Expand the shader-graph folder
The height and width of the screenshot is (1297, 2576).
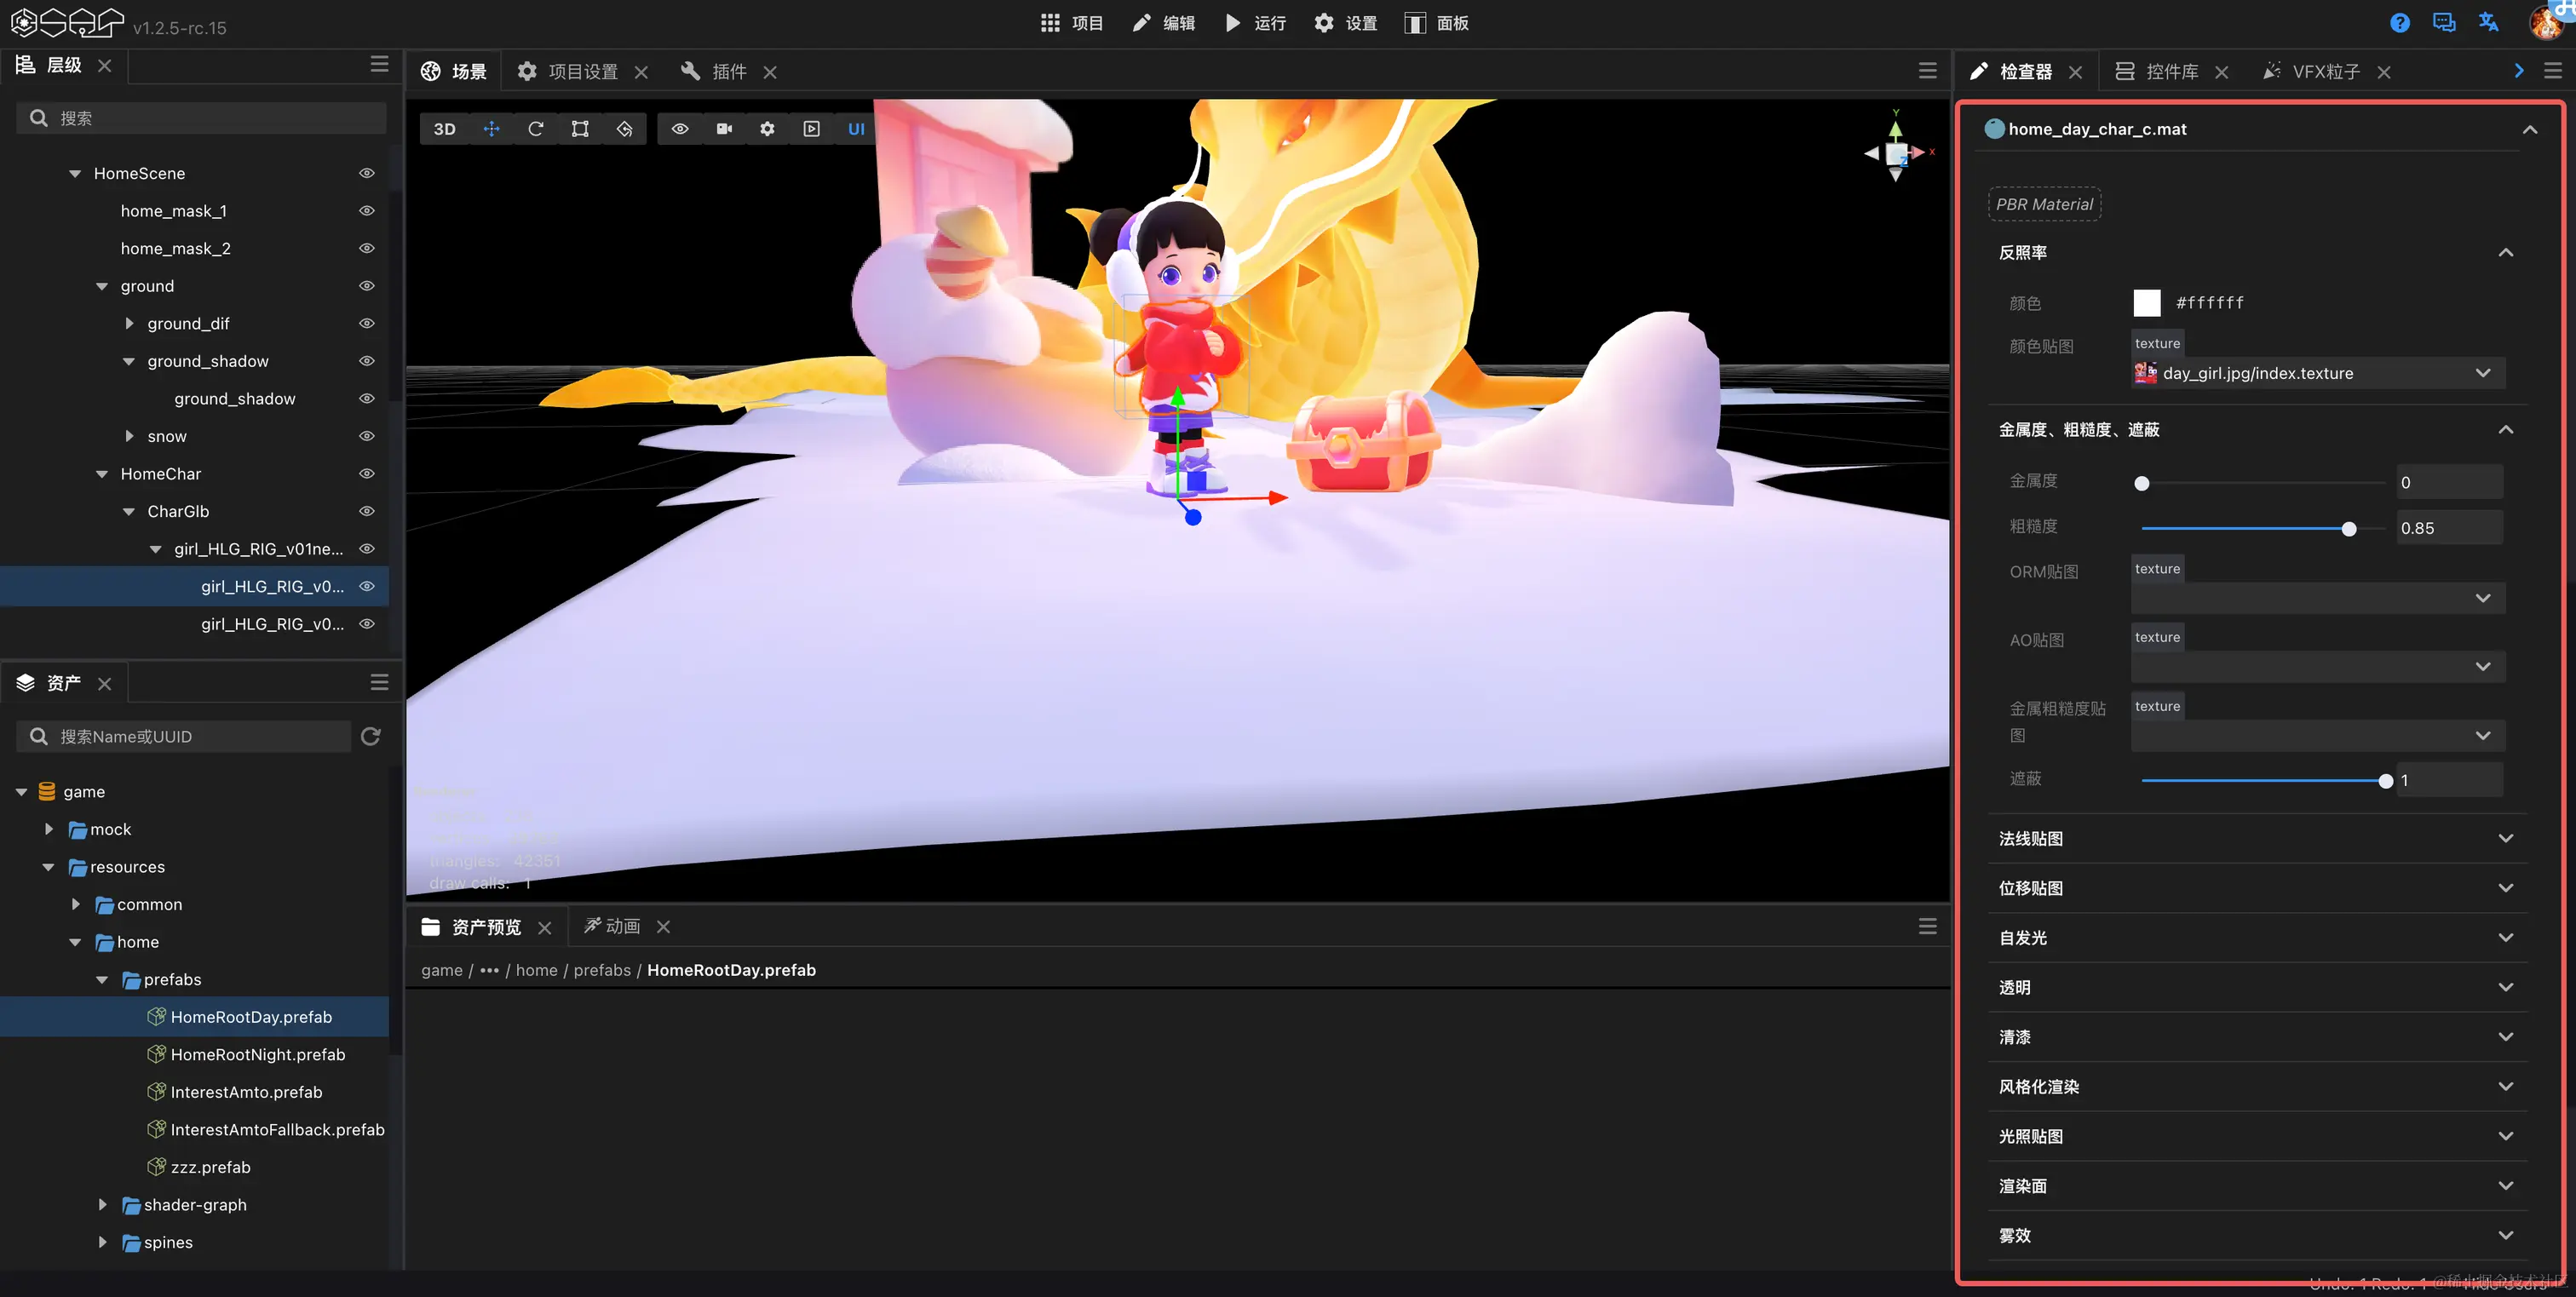point(102,1205)
